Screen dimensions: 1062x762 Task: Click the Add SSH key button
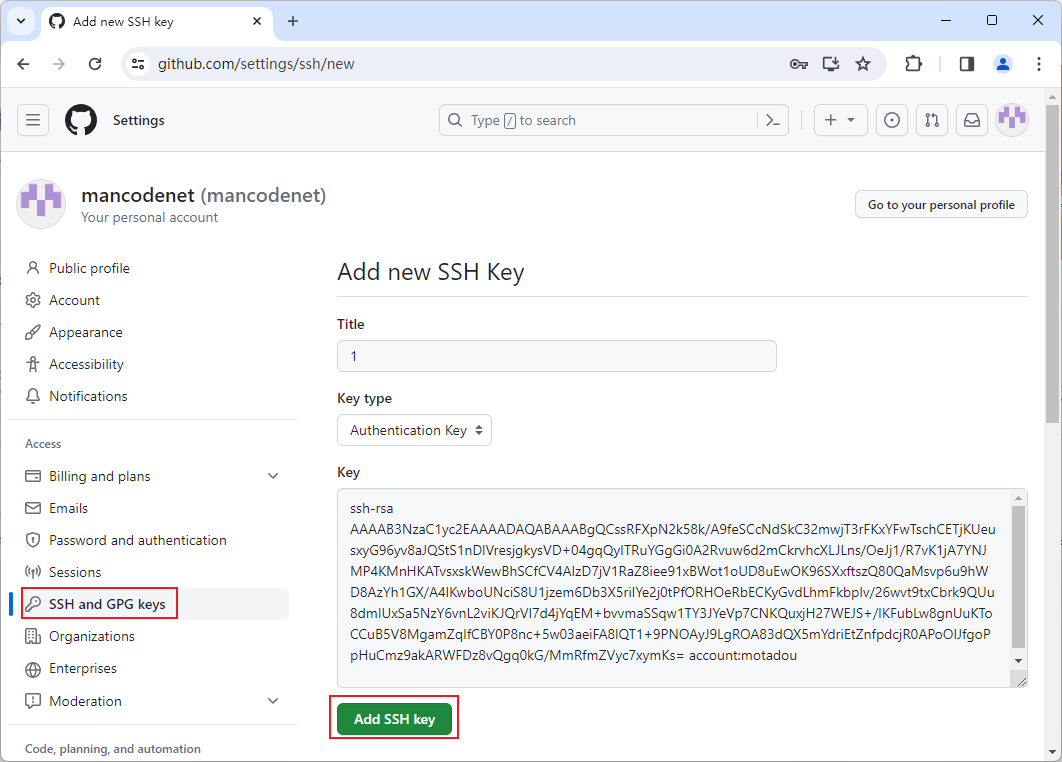394,719
